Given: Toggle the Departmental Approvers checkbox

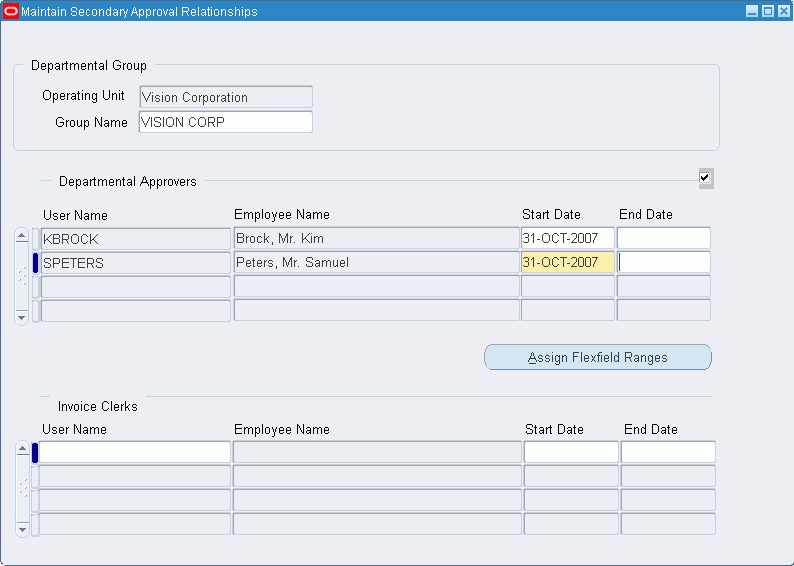Looking at the screenshot, I should pyautogui.click(x=705, y=178).
